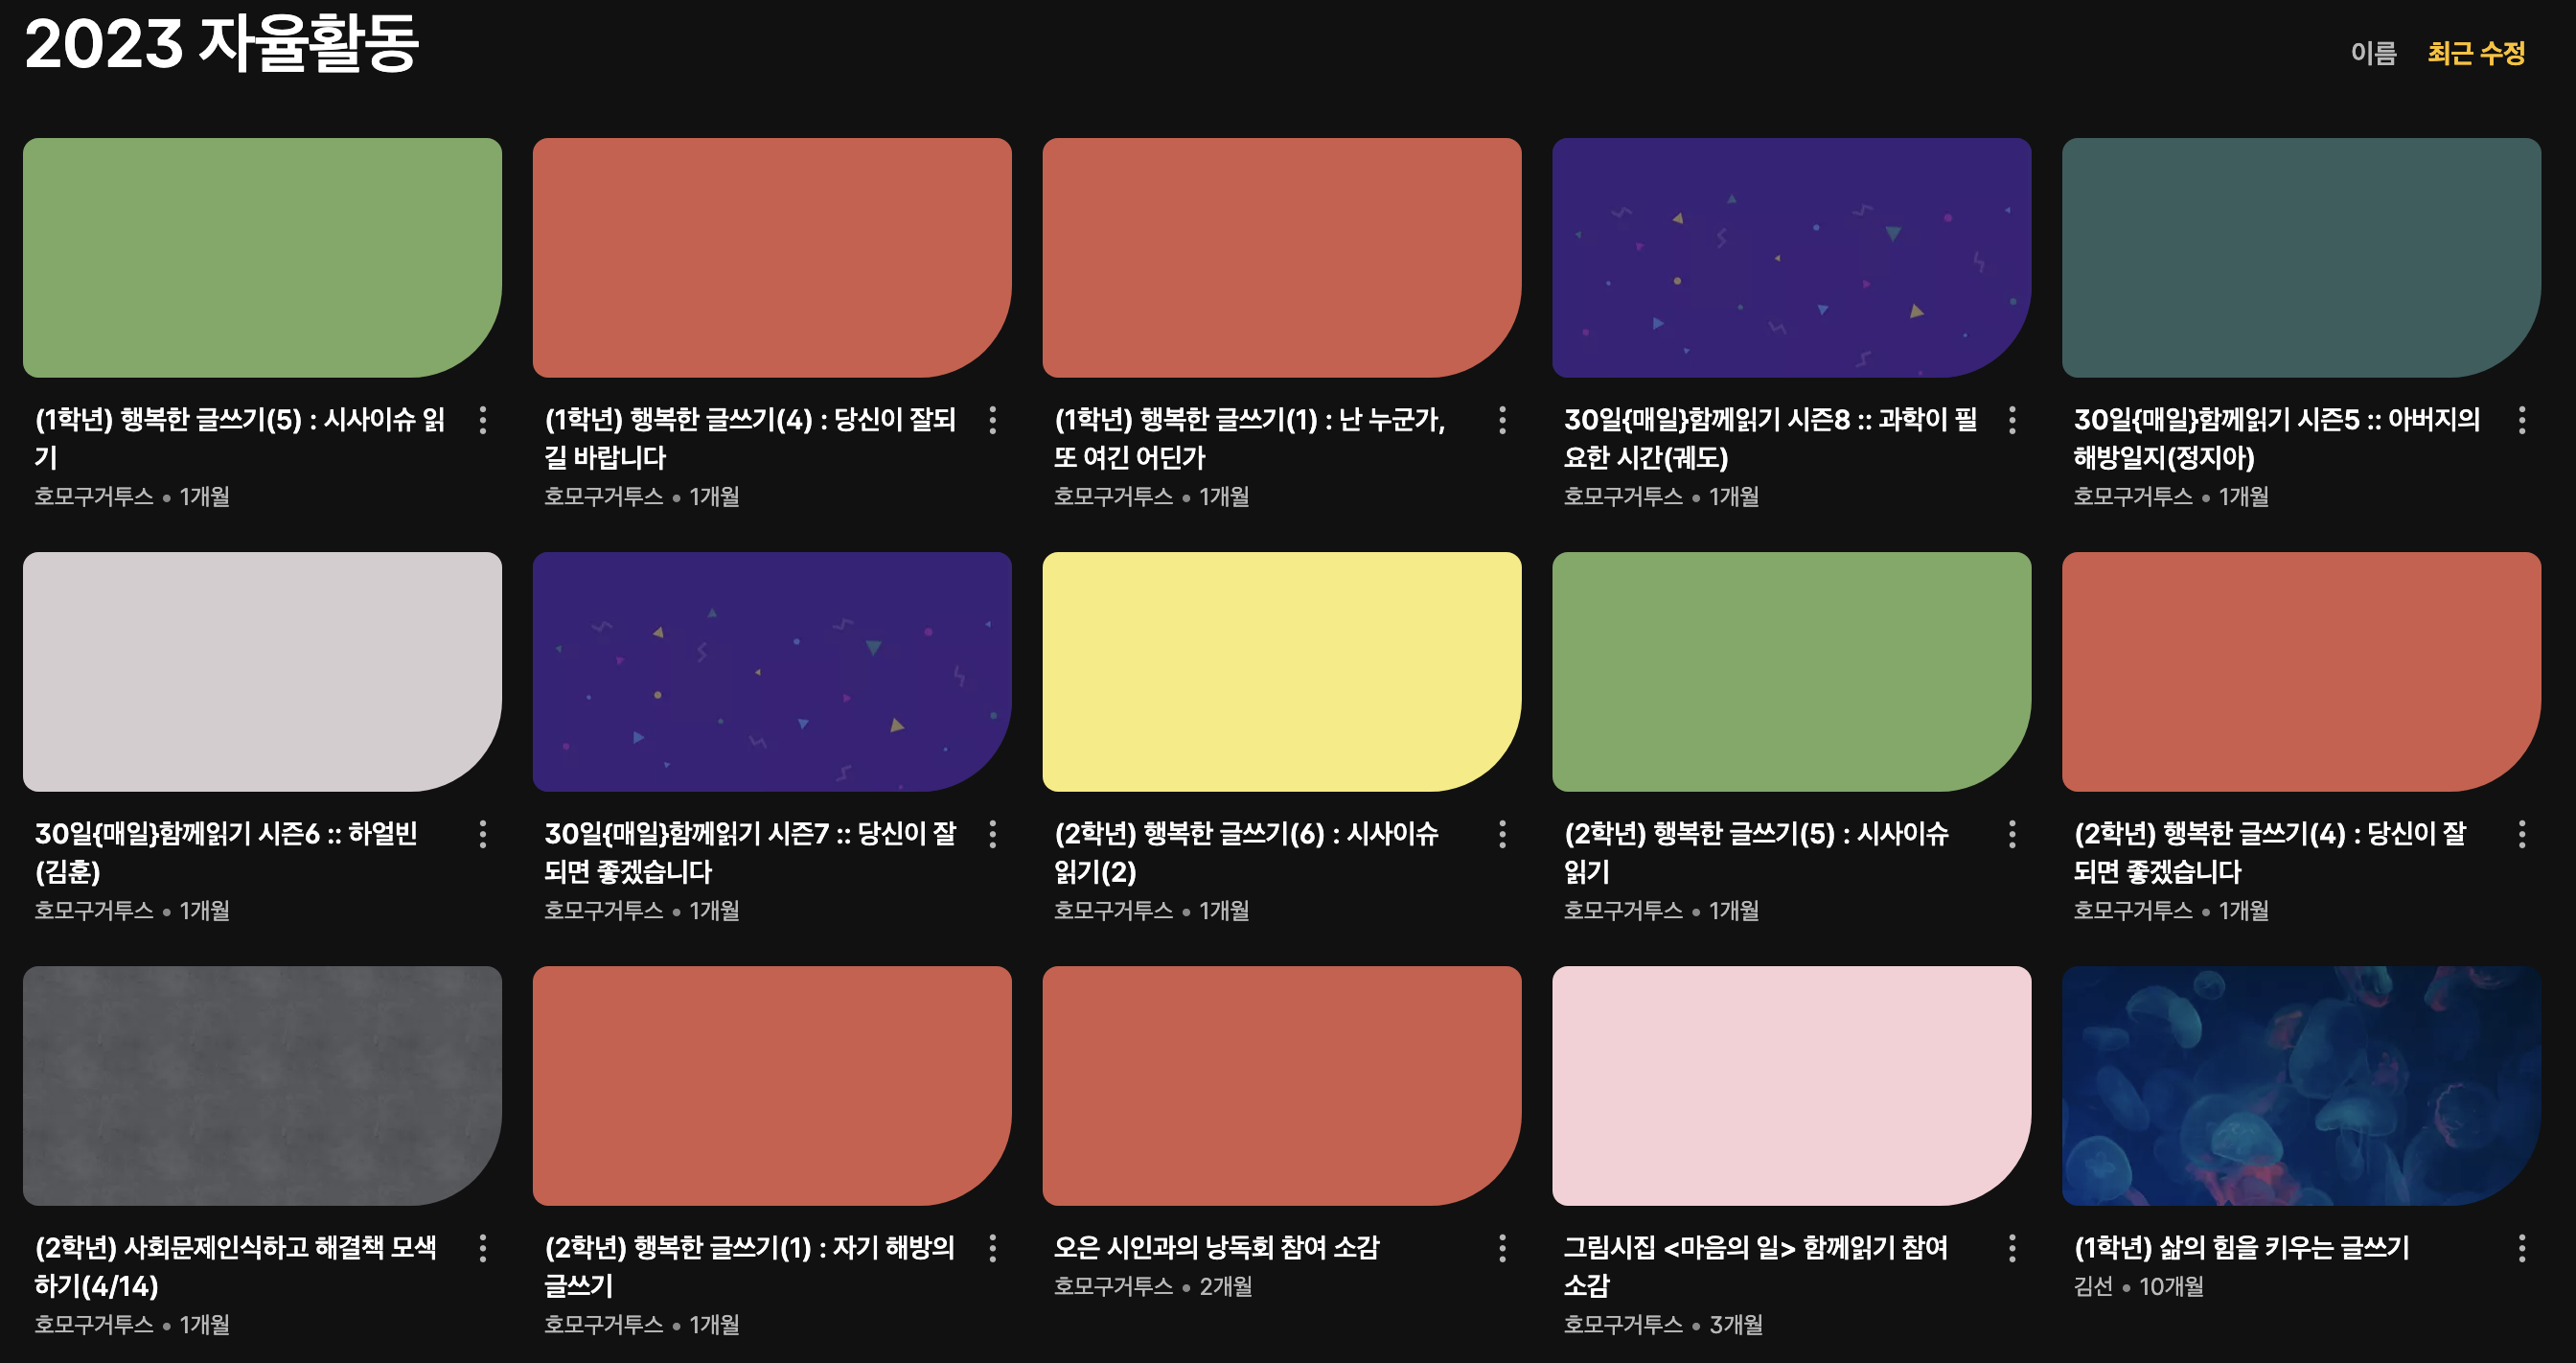Image resolution: width=2576 pixels, height=1363 pixels.
Task: Click three-dot menu for 시즌8 과학이 필요한 시간
Action: pyautogui.click(x=2012, y=420)
